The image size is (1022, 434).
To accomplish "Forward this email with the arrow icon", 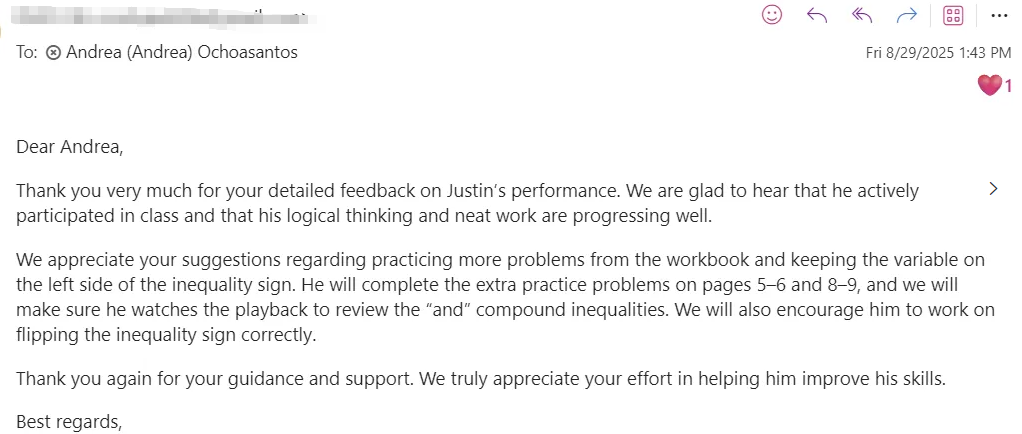I will 907,15.
